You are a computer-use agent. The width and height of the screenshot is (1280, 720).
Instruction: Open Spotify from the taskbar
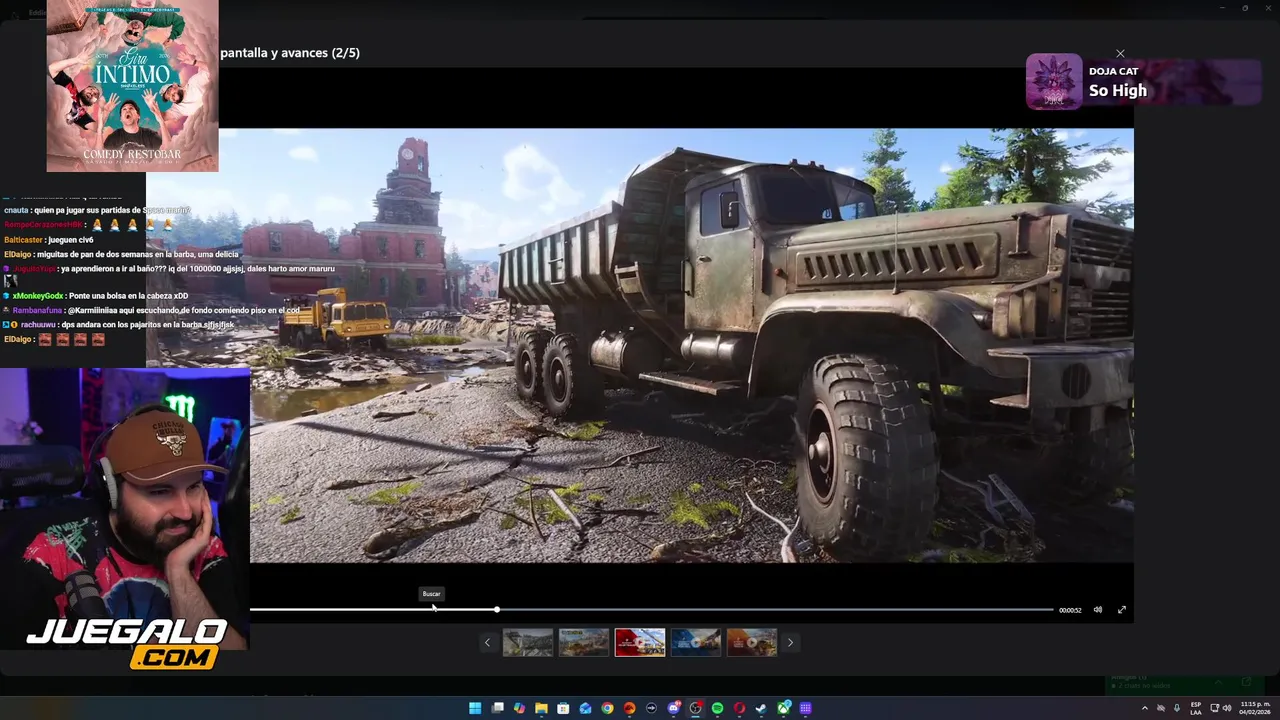[x=717, y=708]
